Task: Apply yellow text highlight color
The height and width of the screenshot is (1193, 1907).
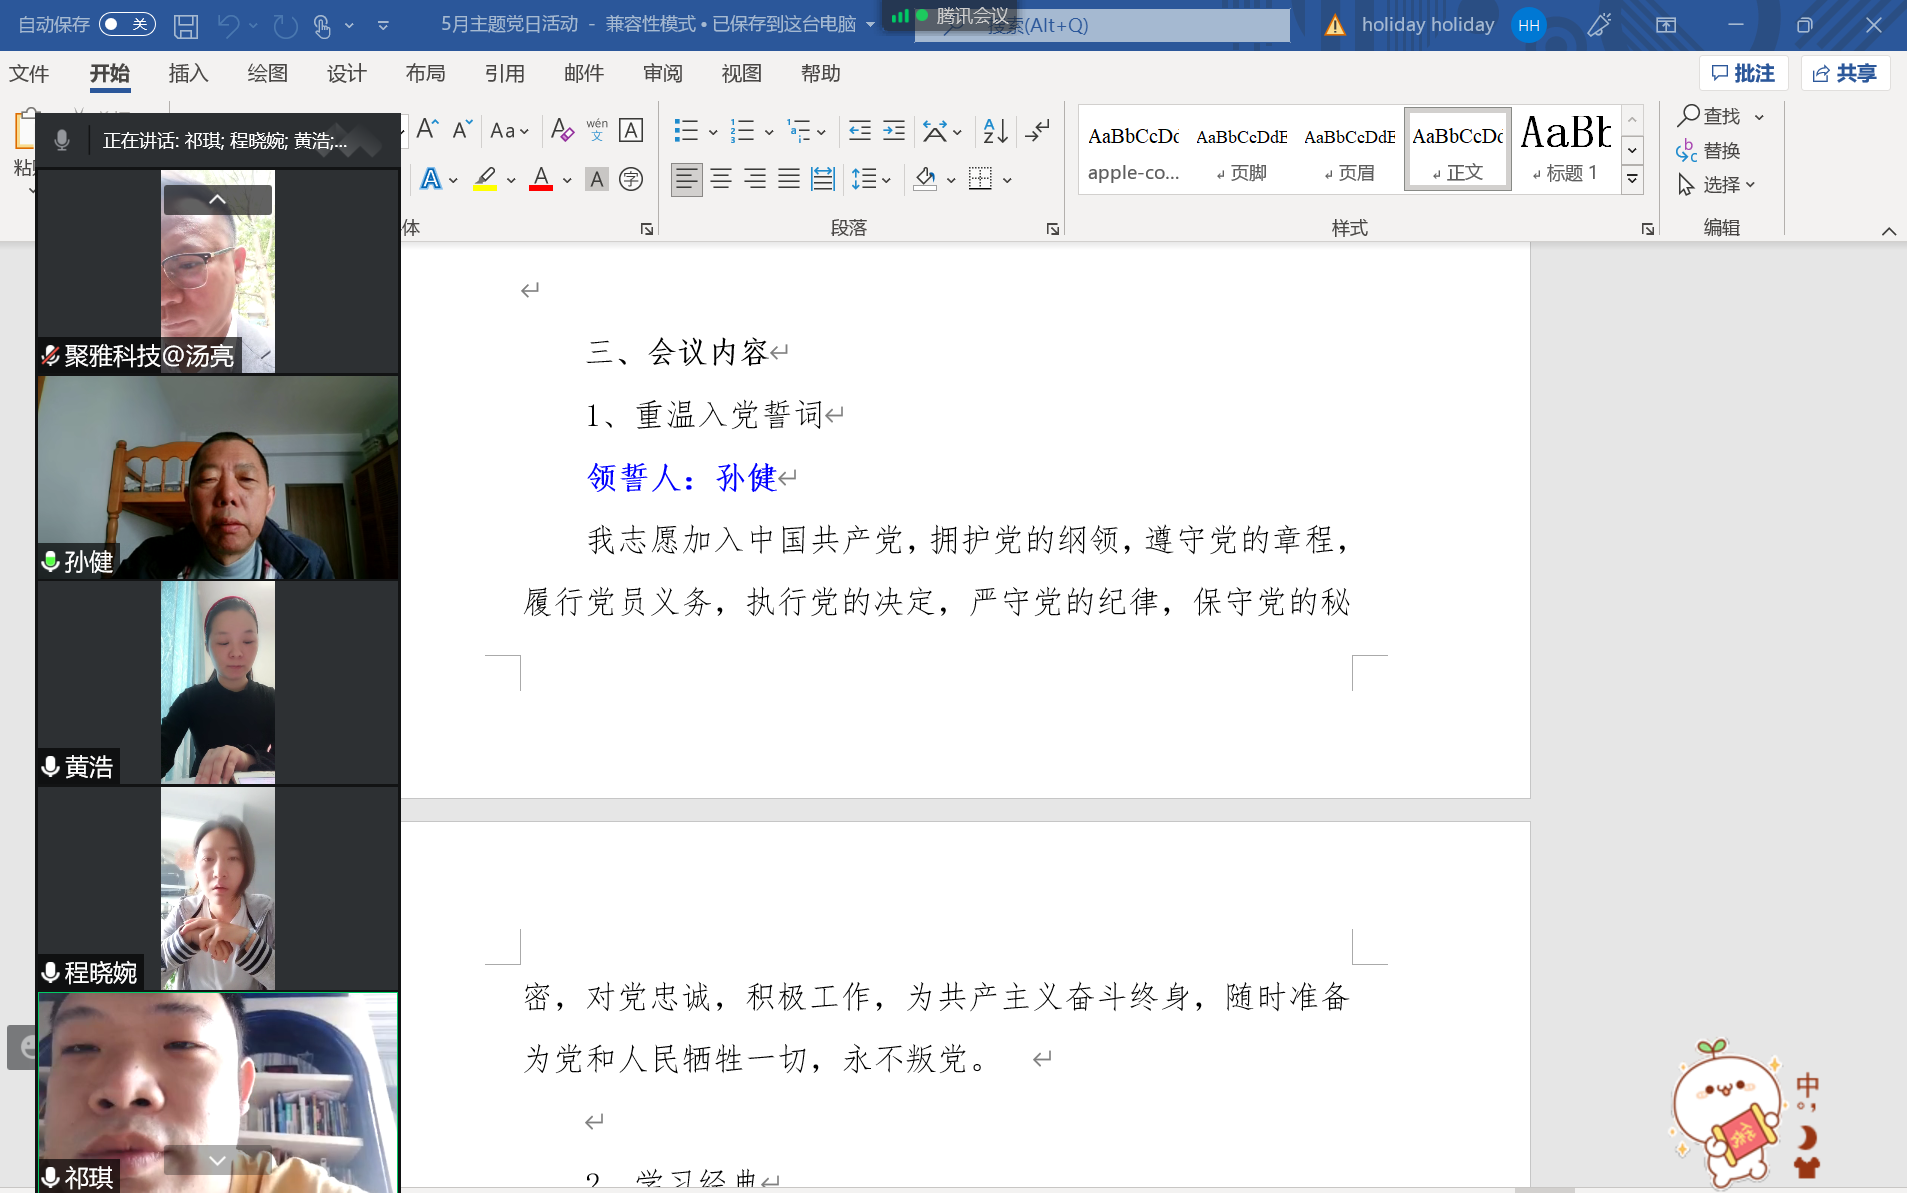Action: pos(485,179)
